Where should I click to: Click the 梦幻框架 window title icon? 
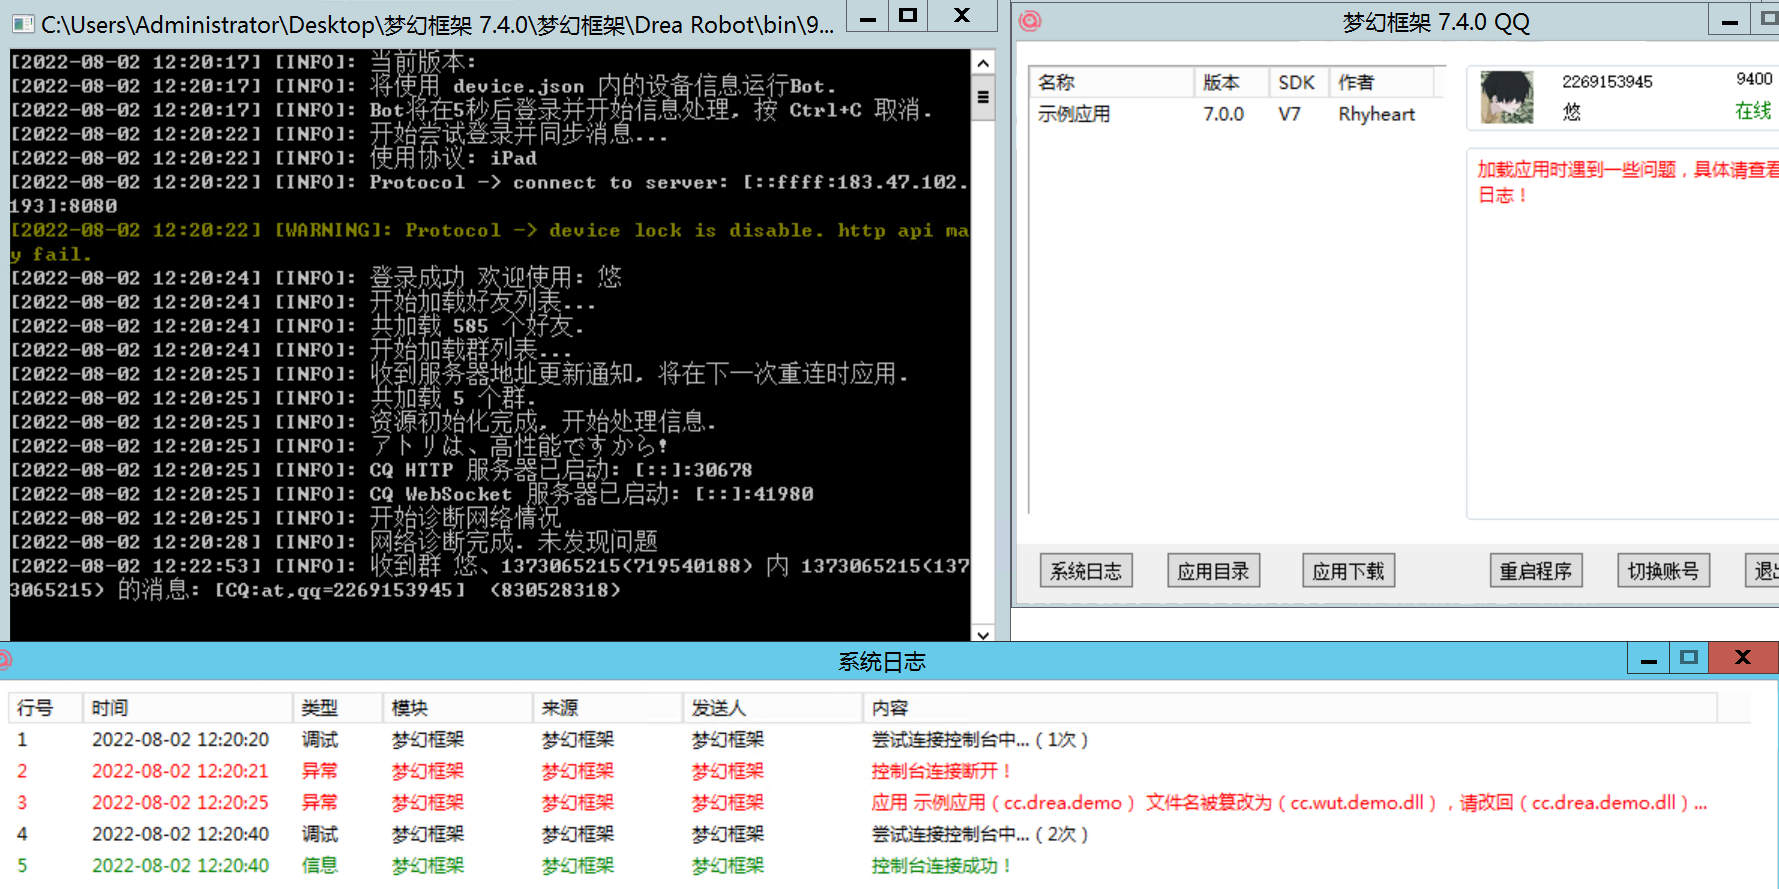coord(1030,20)
